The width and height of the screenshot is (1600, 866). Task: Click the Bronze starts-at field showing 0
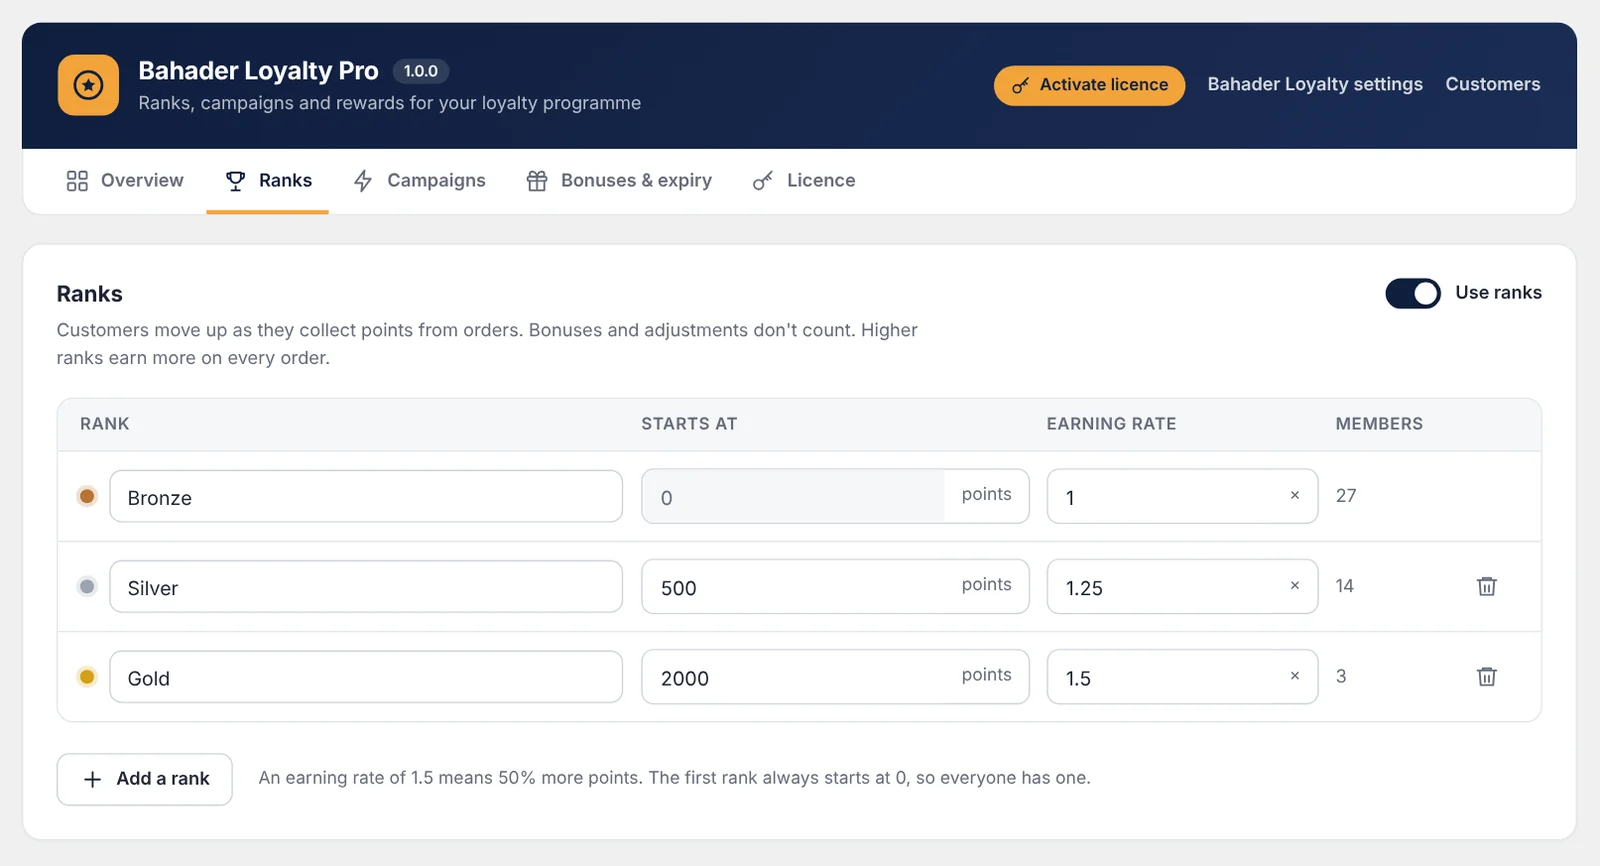[x=835, y=496]
